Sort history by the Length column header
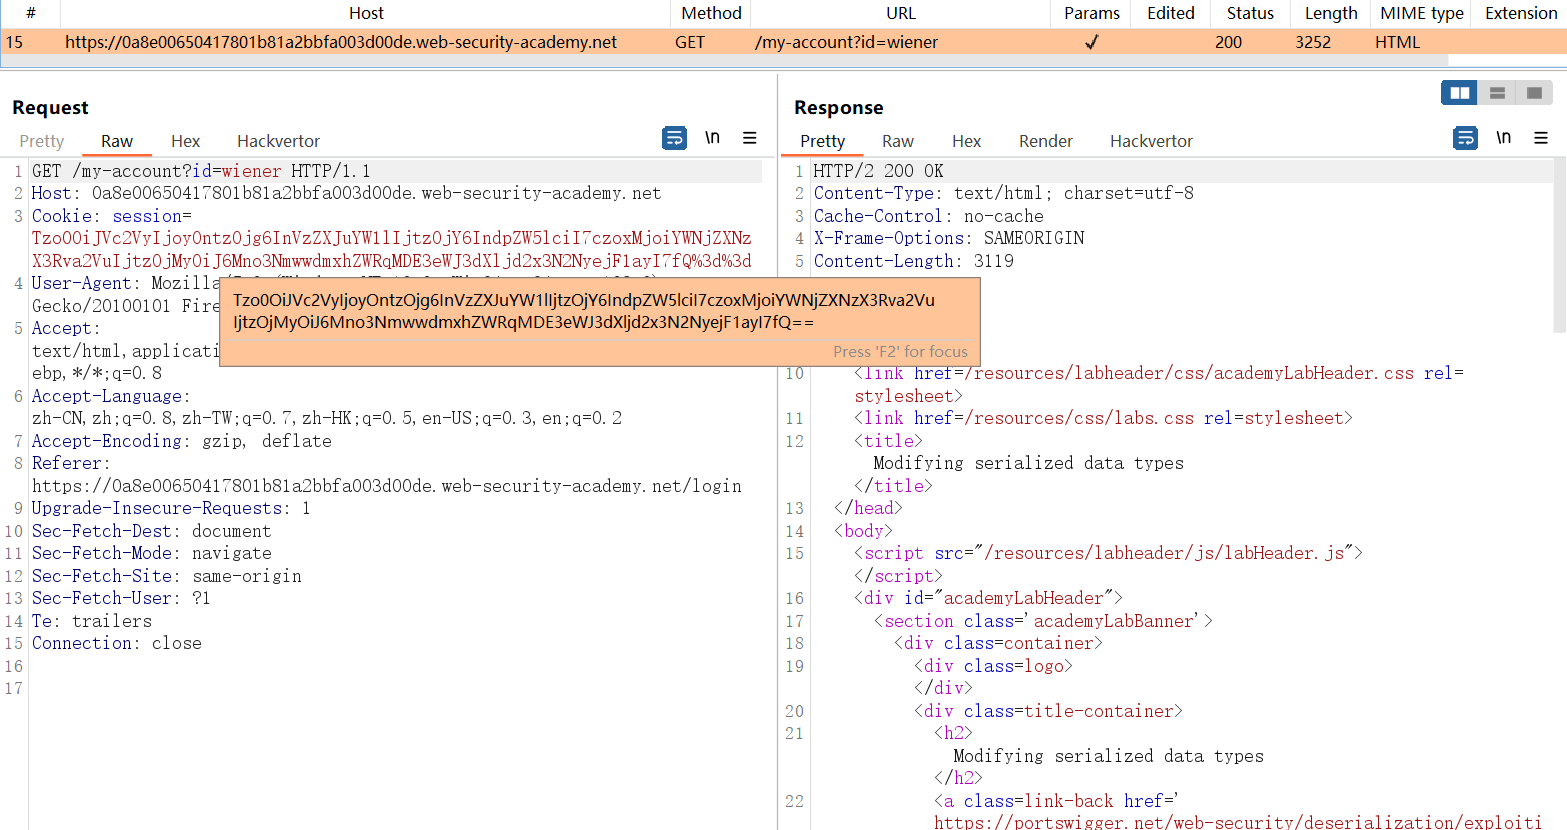The image size is (1567, 830). [x=1330, y=13]
